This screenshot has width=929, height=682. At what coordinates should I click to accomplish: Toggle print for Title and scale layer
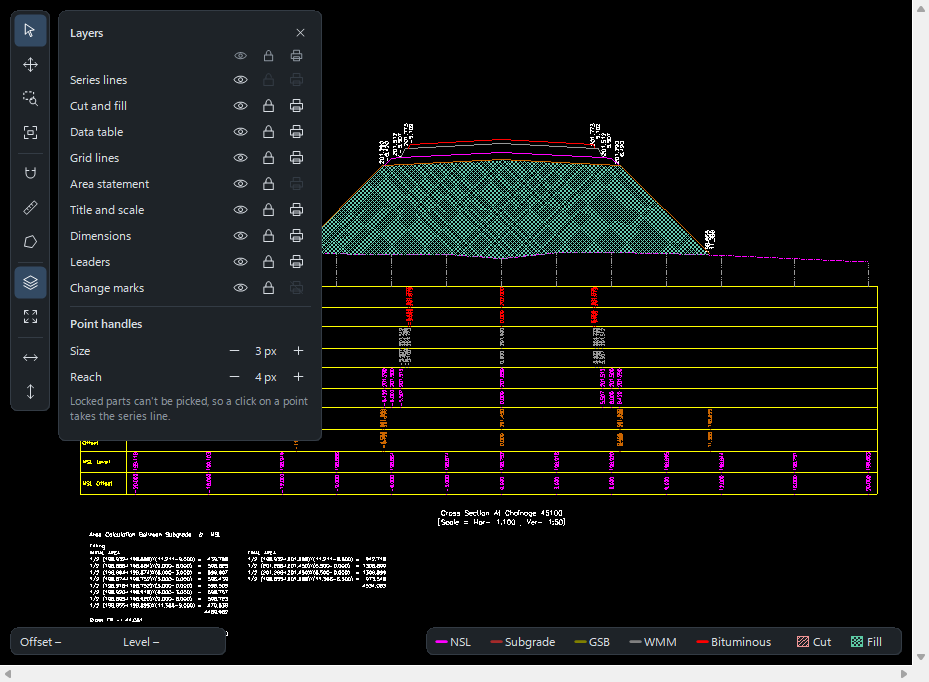tap(296, 210)
